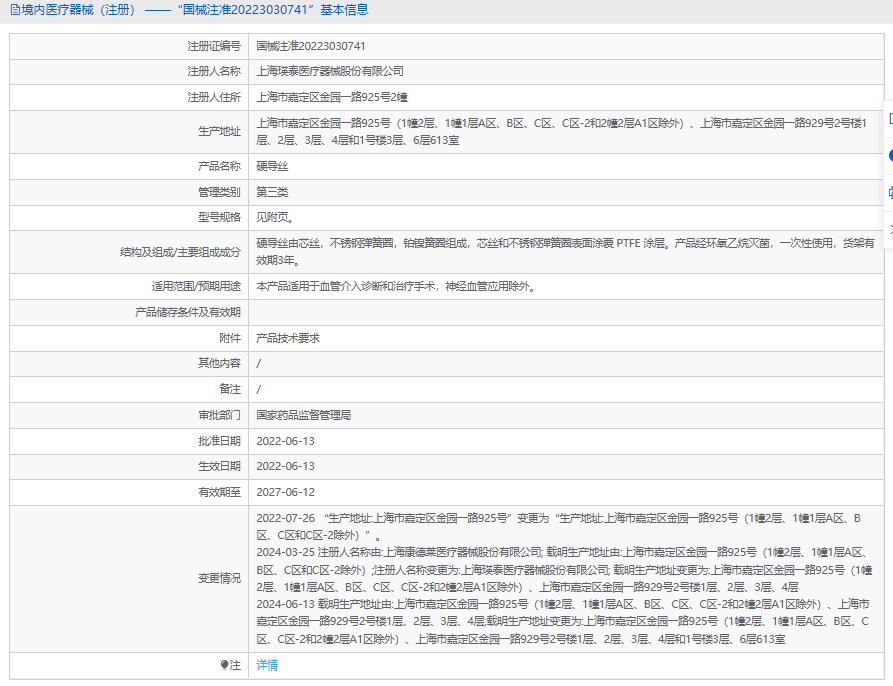The width and height of the screenshot is (893, 686).
Task: Click the 产品名称 label cell
Action: [129, 166]
